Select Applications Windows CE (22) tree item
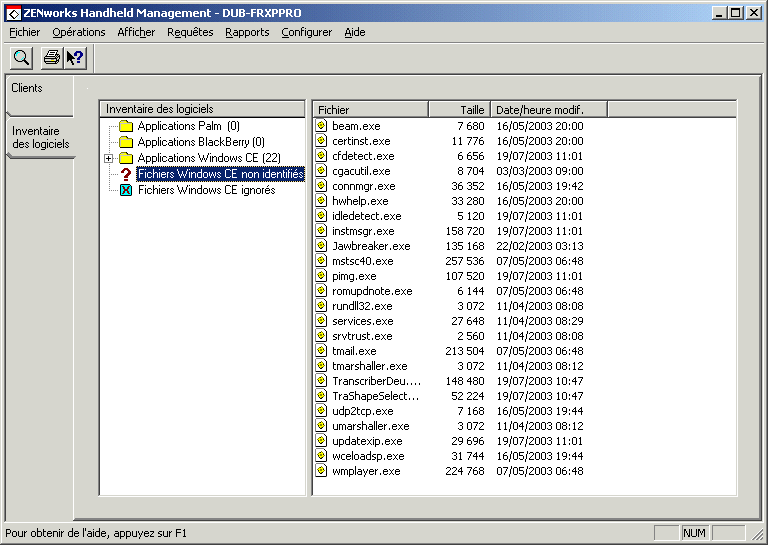Image resolution: width=768 pixels, height=545 pixels. 209,158
